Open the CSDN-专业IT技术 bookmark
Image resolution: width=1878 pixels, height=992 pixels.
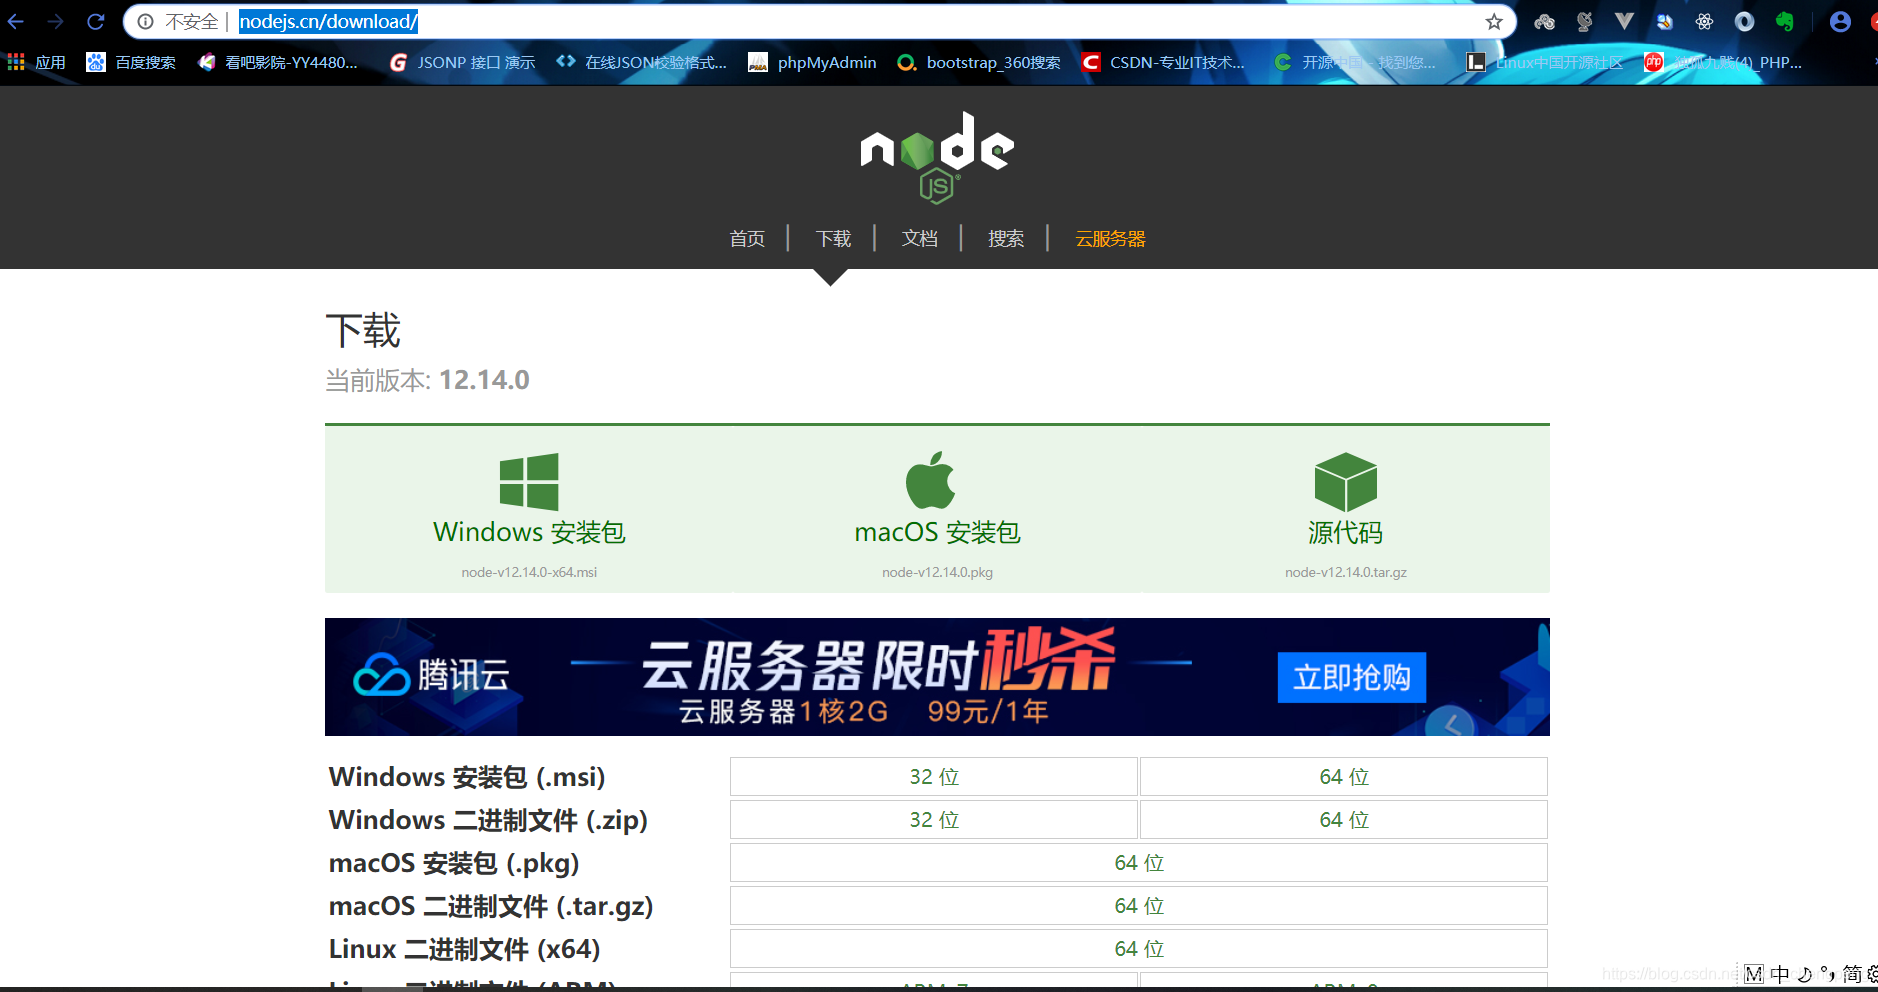(1164, 62)
